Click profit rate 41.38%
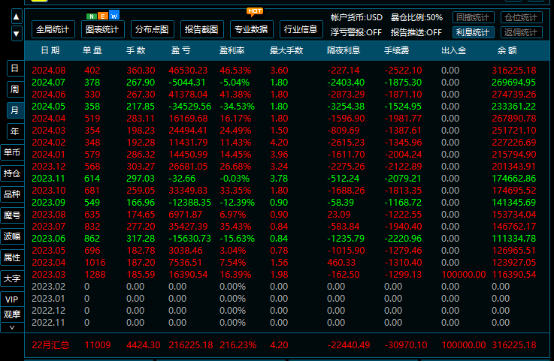 [x=235, y=95]
